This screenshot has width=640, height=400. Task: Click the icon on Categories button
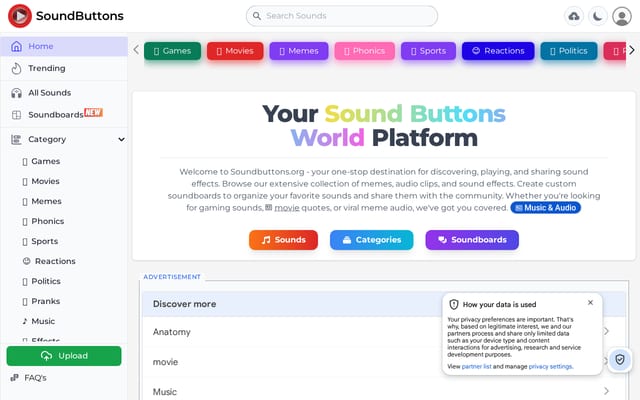click(x=347, y=240)
